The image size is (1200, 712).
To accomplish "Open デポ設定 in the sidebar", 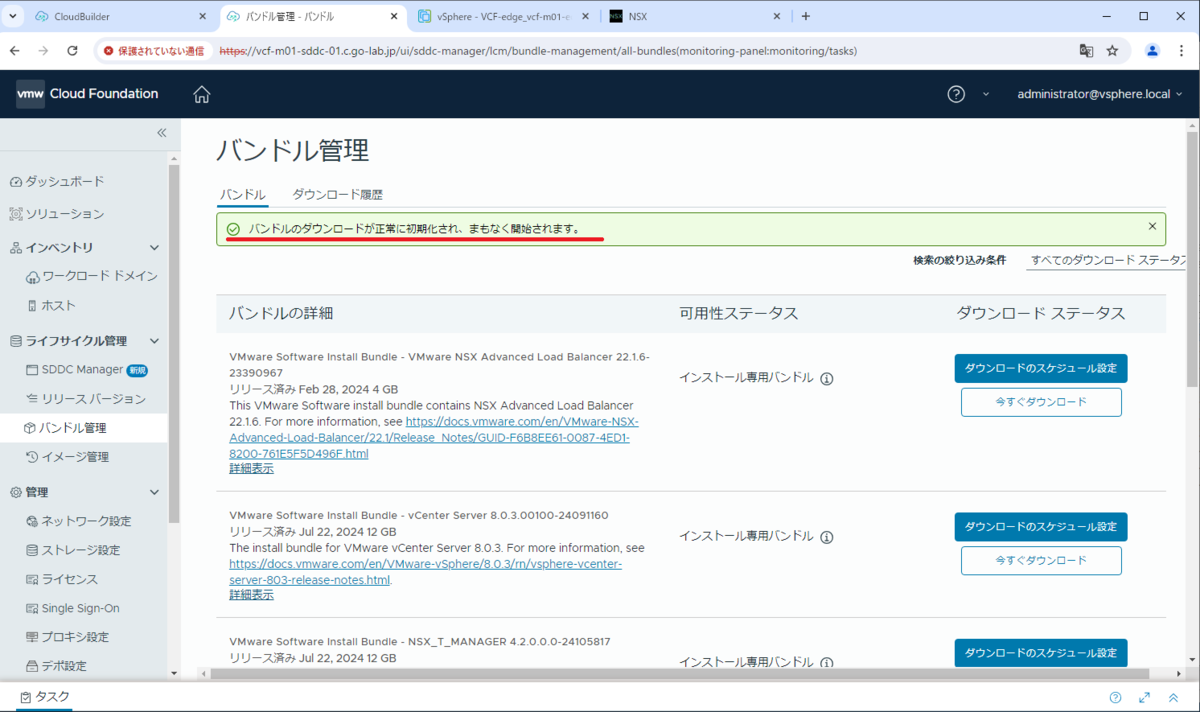I will point(57,666).
